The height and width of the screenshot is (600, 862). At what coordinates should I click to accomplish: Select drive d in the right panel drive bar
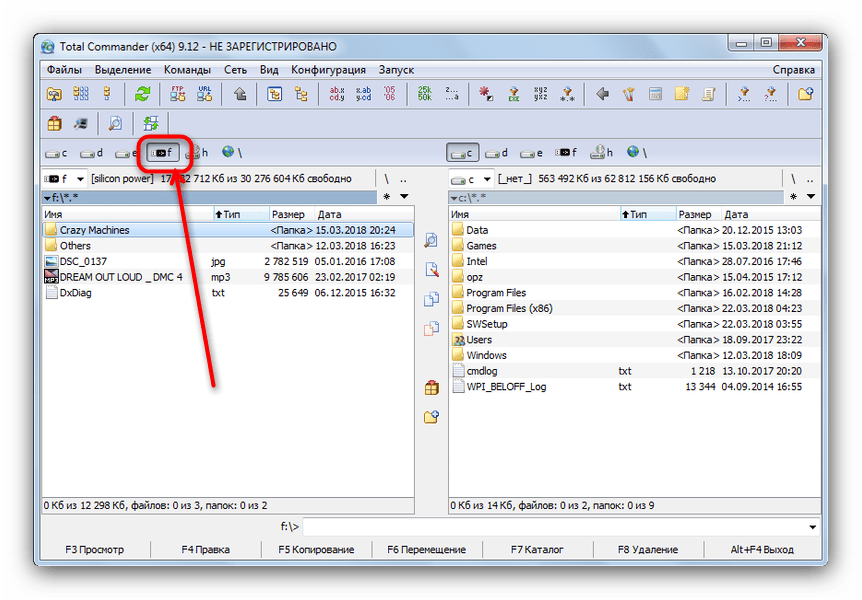497,153
